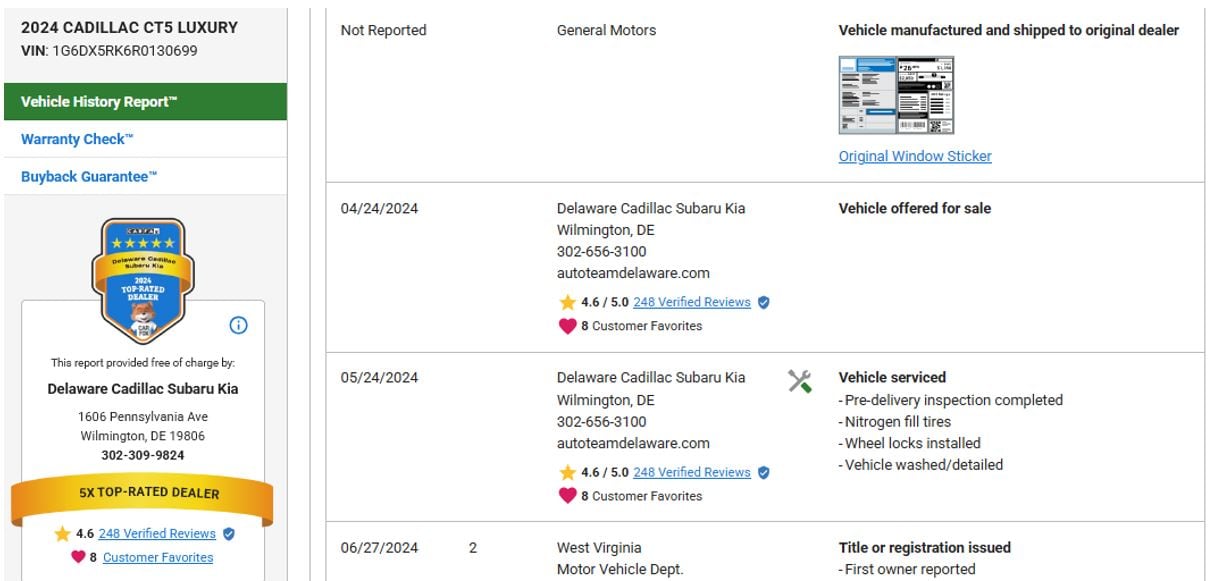Click the sidebar pink heart favorites icon
Image resolution: width=1213 pixels, height=581 pixels.
(78, 557)
